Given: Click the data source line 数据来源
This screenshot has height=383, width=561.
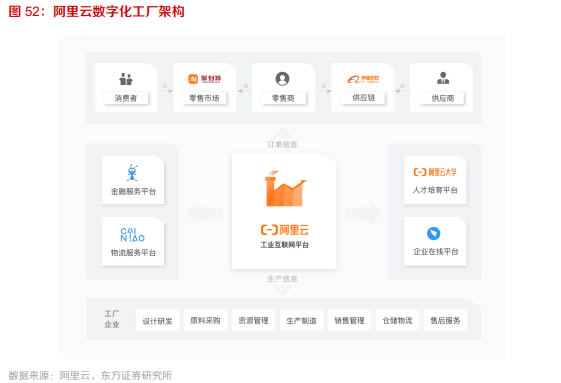Looking at the screenshot, I should (x=90, y=375).
